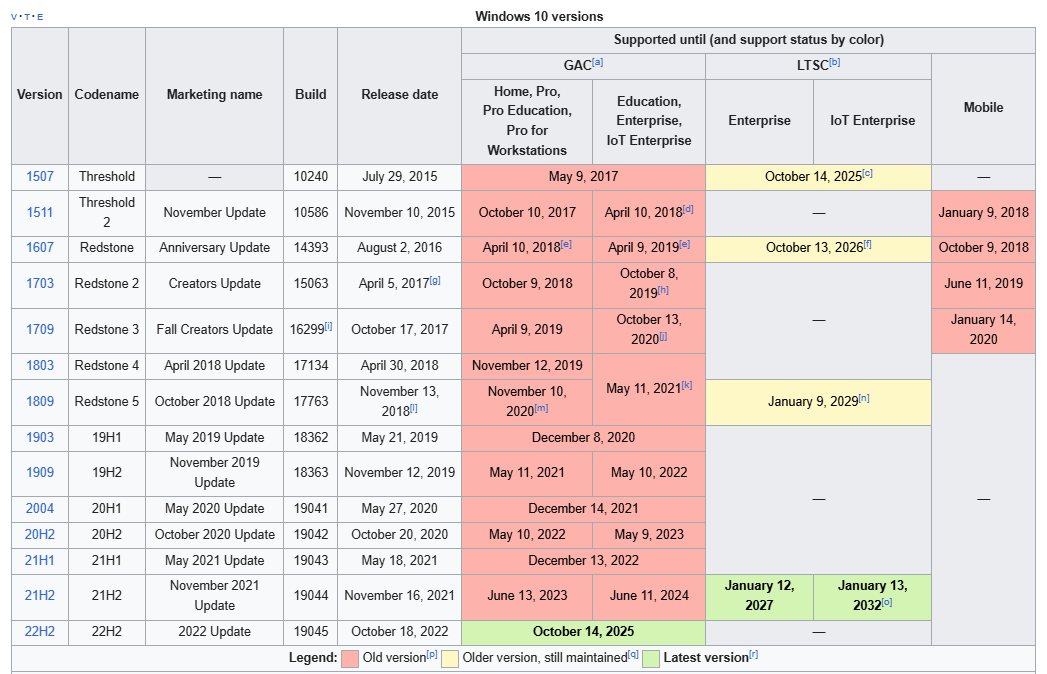1047x674 pixels.
Task: Open footnote [l] after November 13, 2018
Action: [413, 408]
